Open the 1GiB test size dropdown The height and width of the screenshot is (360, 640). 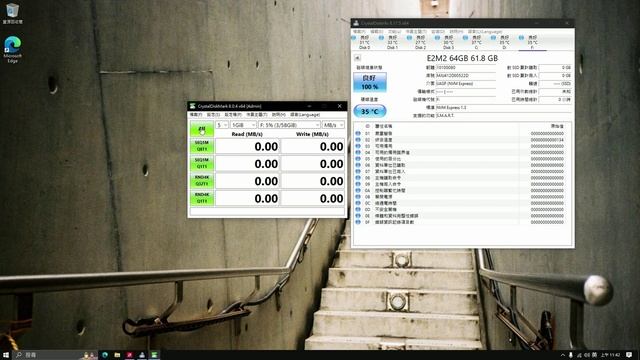pyautogui.click(x=243, y=125)
